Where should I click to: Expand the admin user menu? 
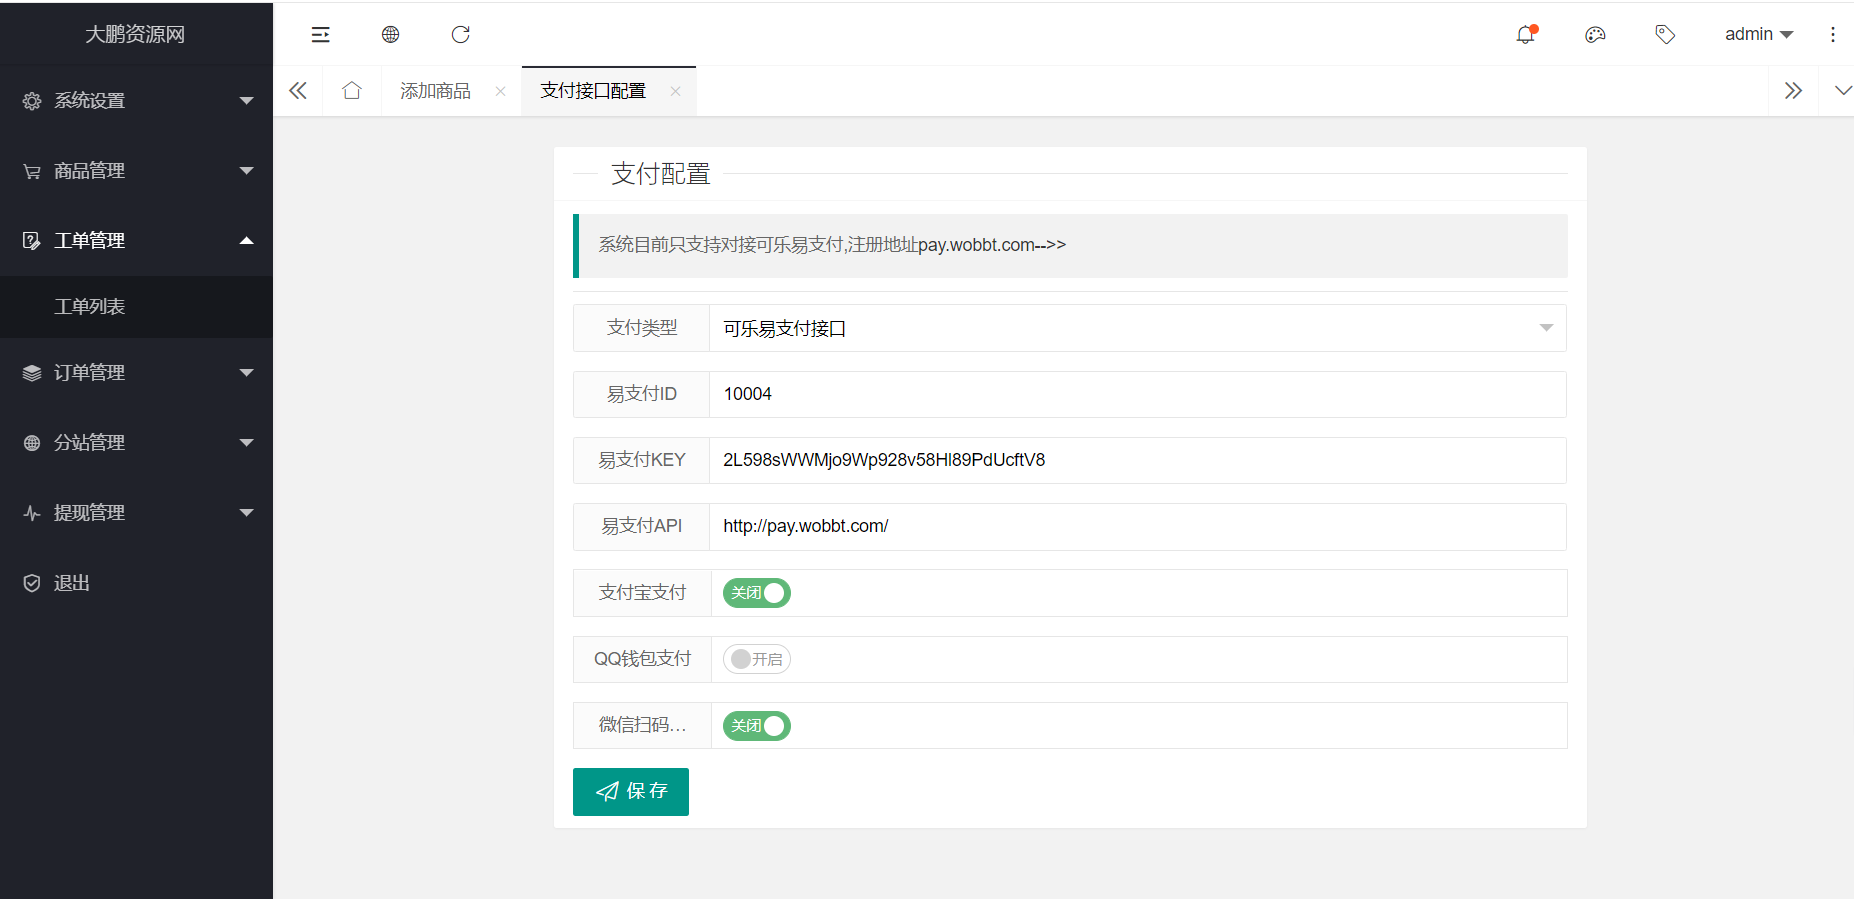coord(1758,34)
